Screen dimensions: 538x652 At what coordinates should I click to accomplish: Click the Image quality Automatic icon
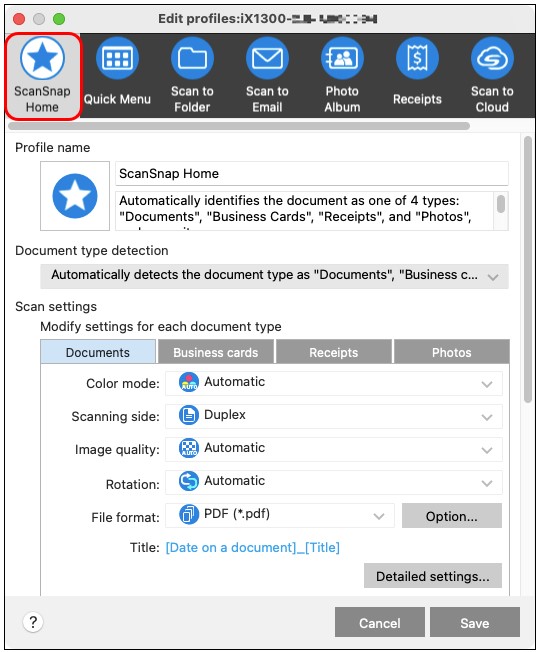[189, 448]
